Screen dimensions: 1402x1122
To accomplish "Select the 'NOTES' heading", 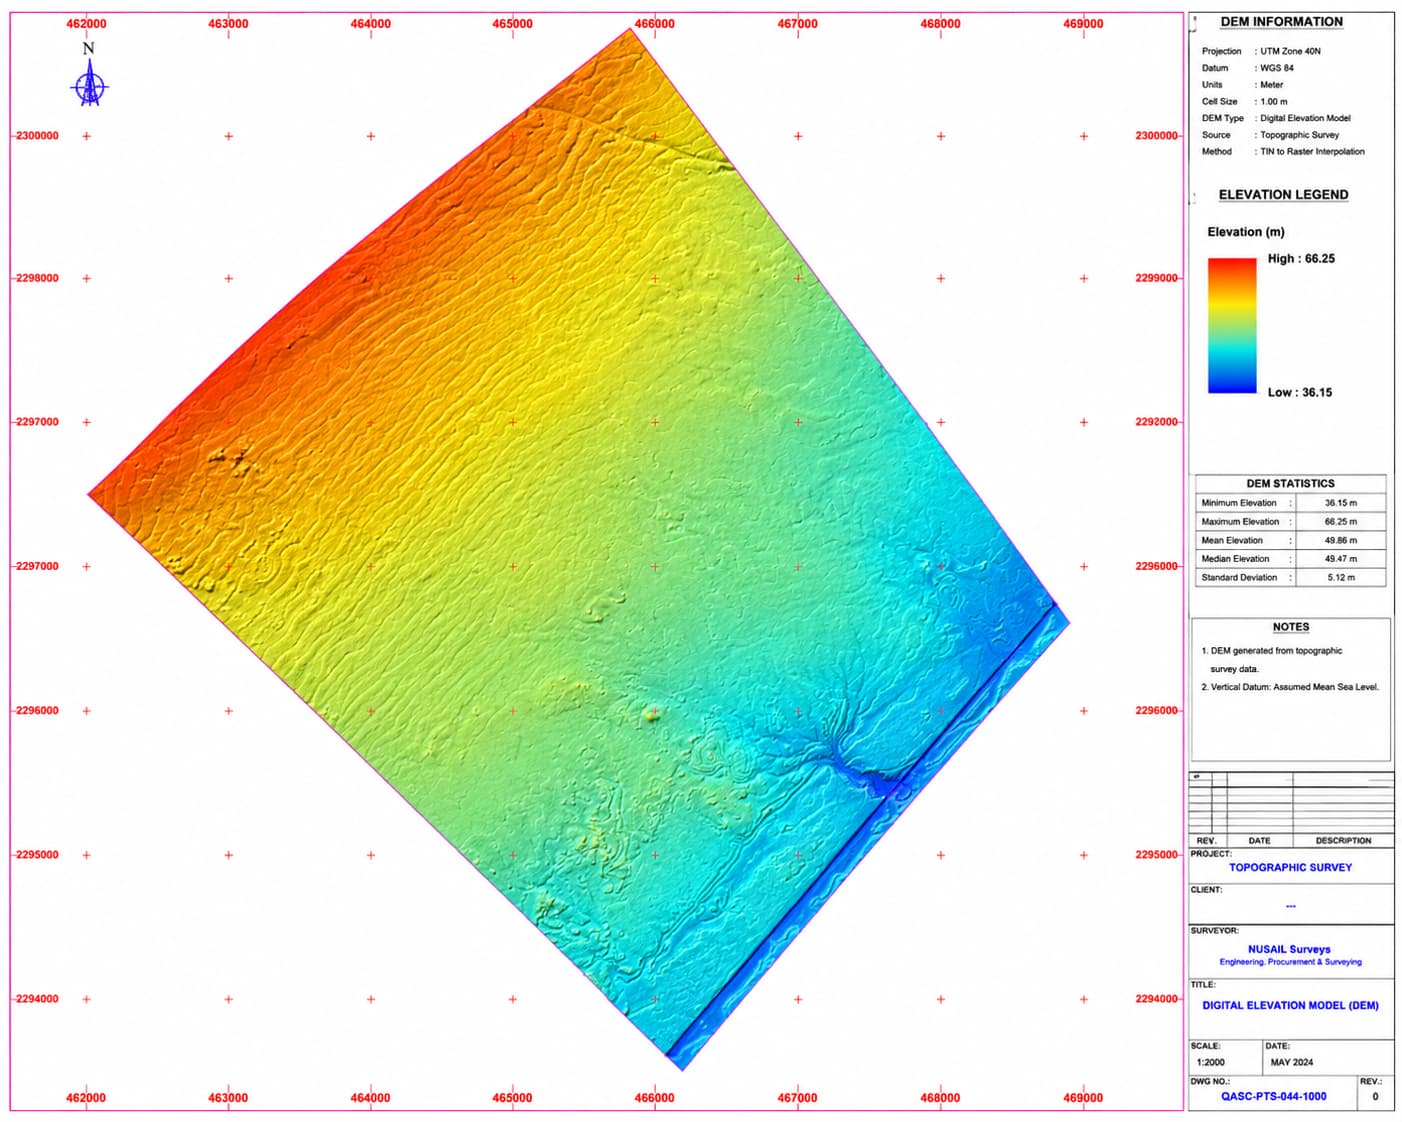I will [1291, 627].
